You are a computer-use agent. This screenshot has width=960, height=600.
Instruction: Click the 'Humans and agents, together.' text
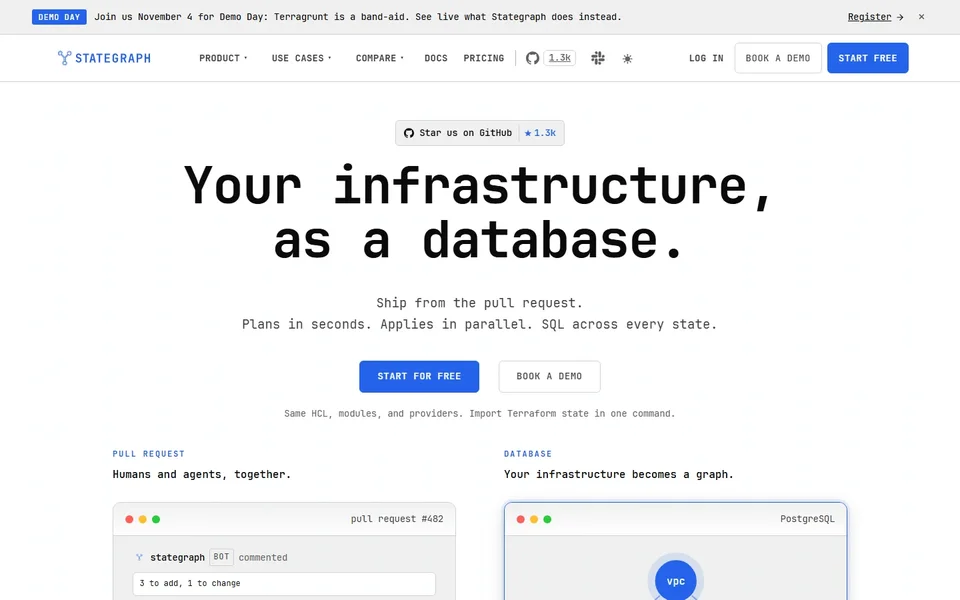pos(201,474)
